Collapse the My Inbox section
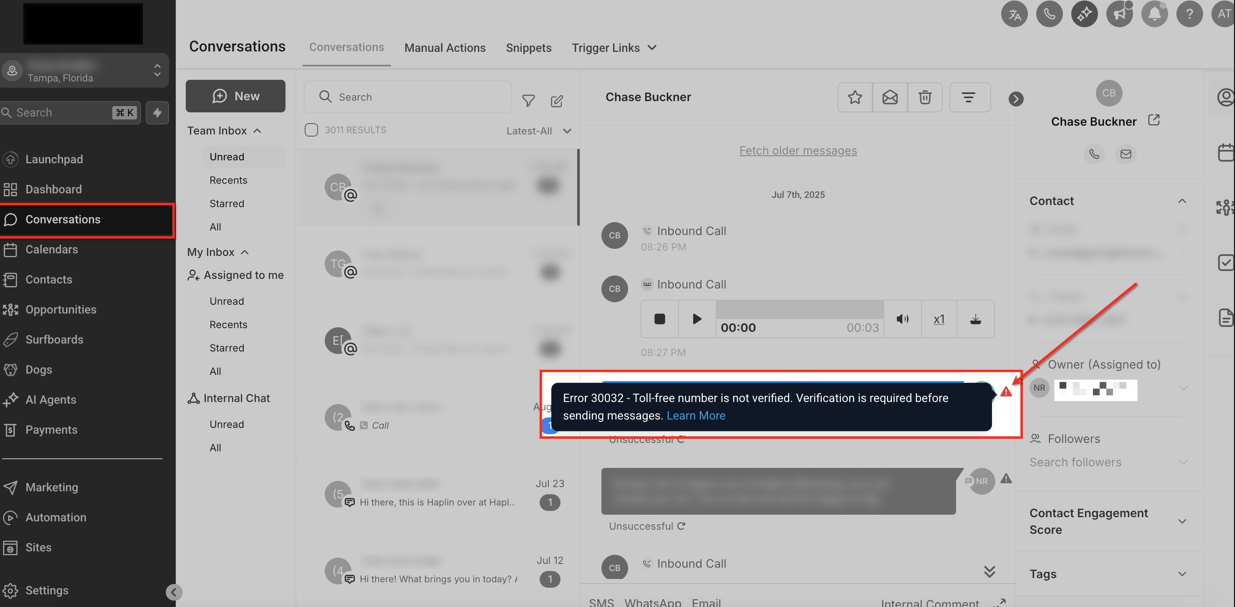1235x607 pixels. (x=244, y=252)
